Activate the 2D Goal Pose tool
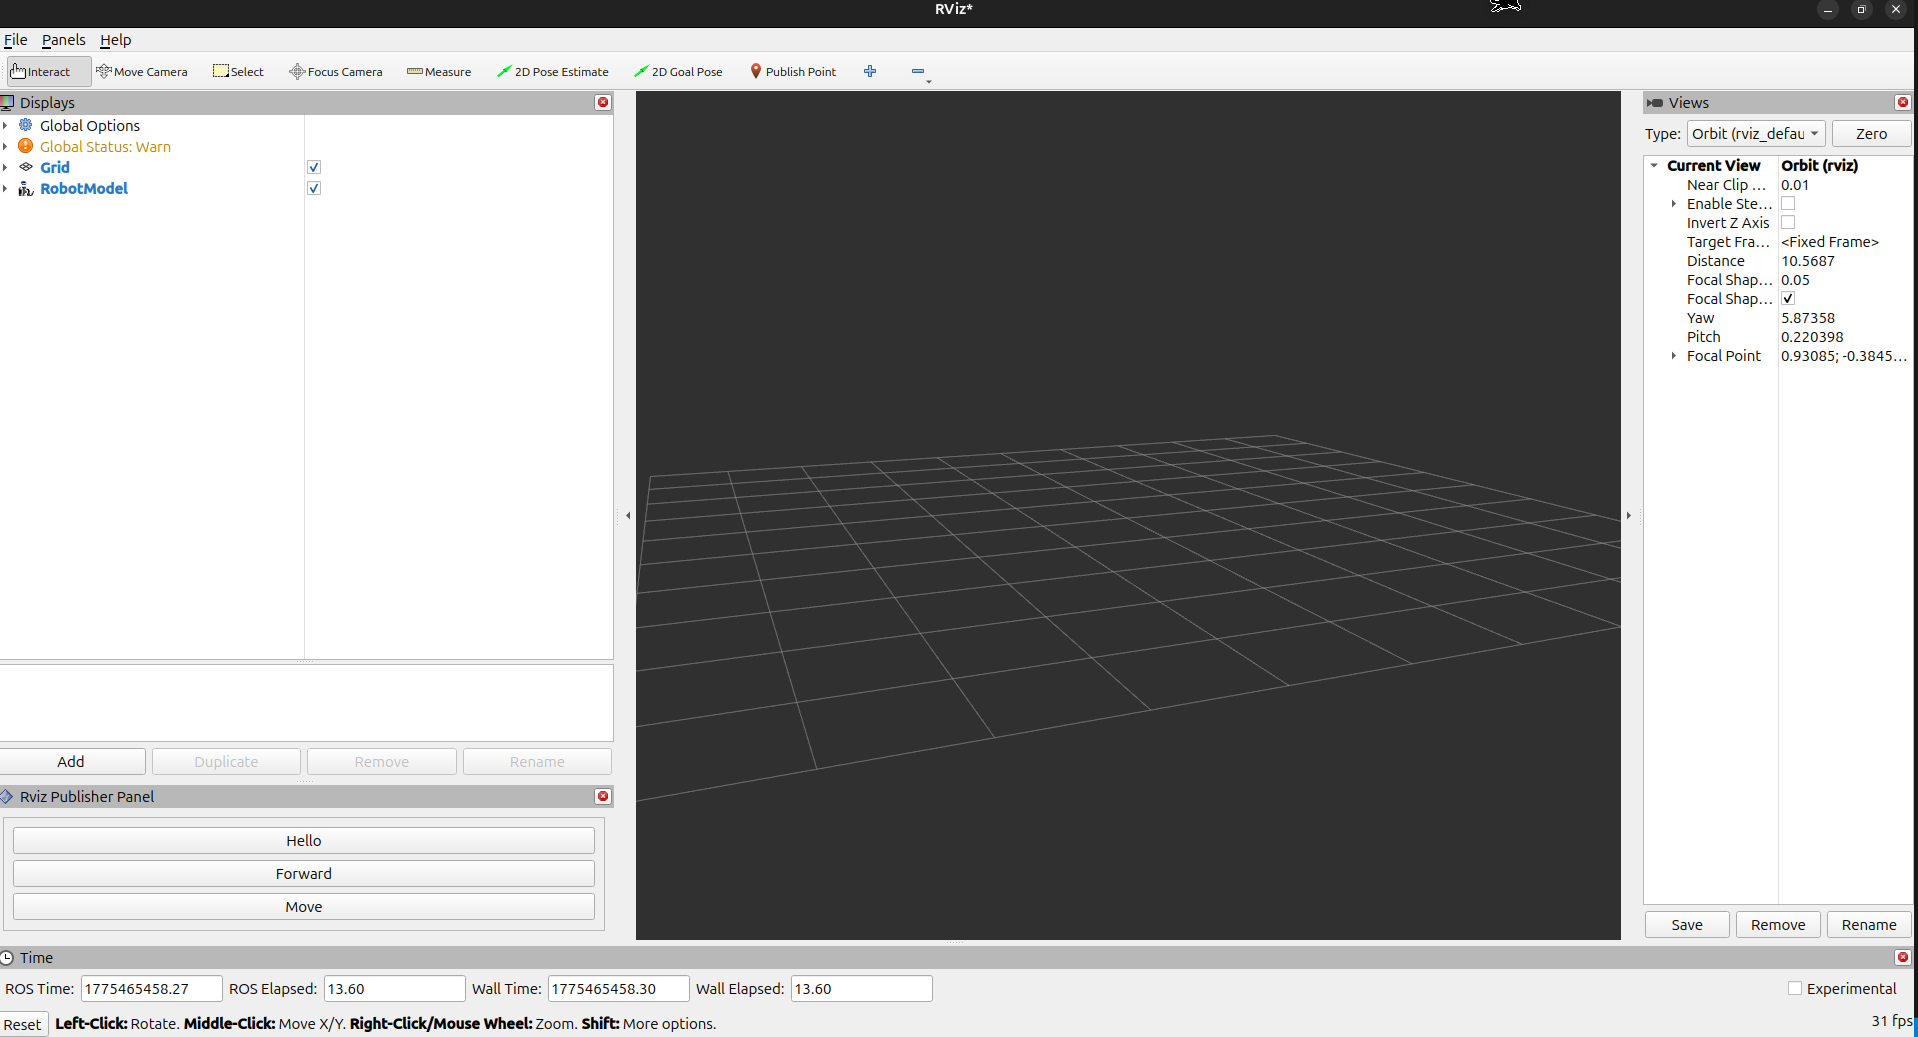1918x1037 pixels. coord(678,72)
